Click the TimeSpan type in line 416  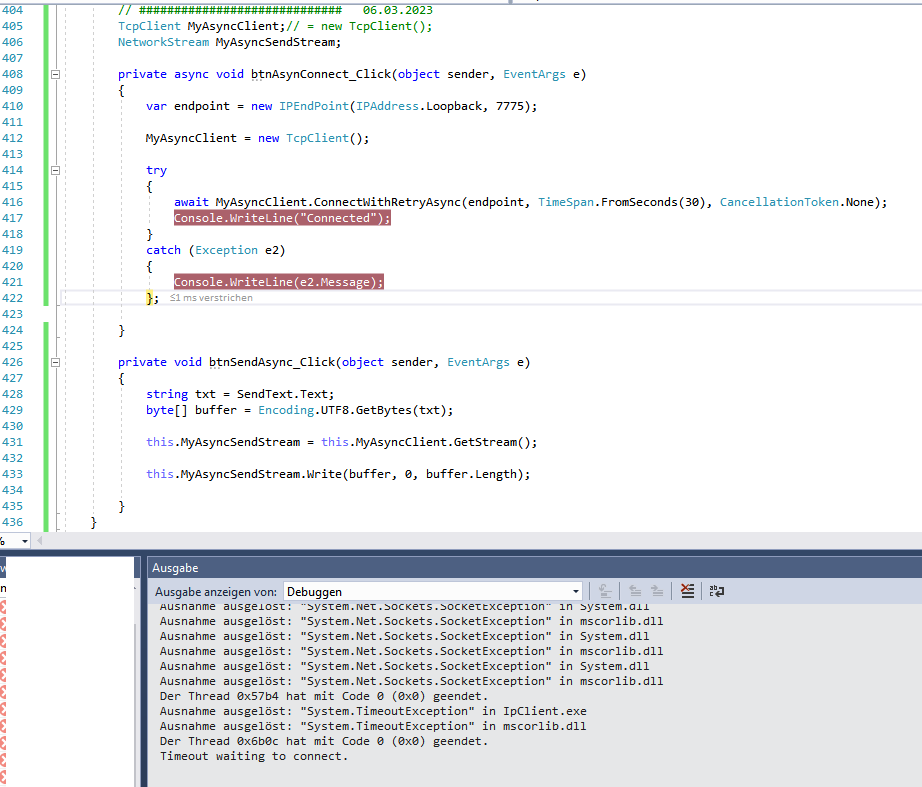click(x=566, y=202)
